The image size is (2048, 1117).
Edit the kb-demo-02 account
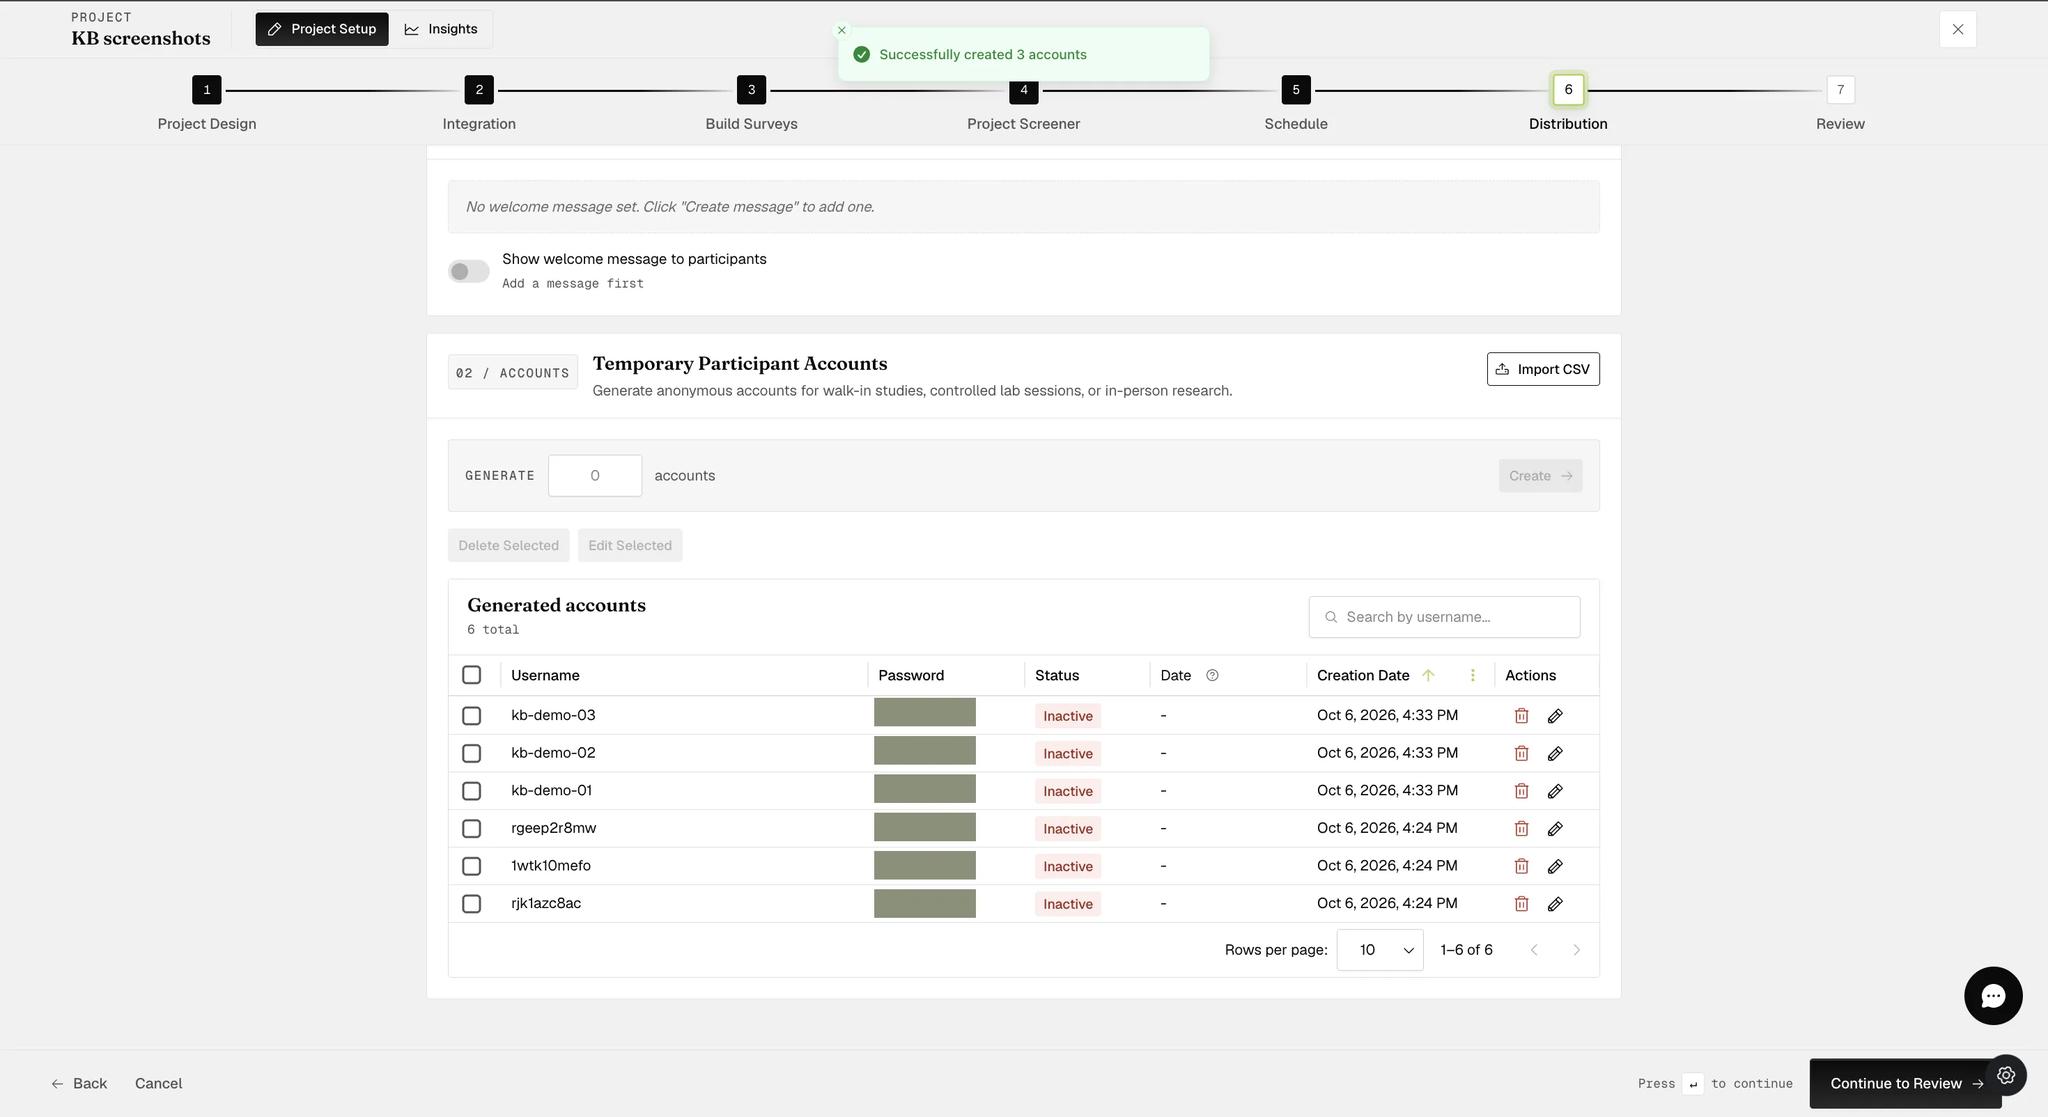pos(1555,753)
